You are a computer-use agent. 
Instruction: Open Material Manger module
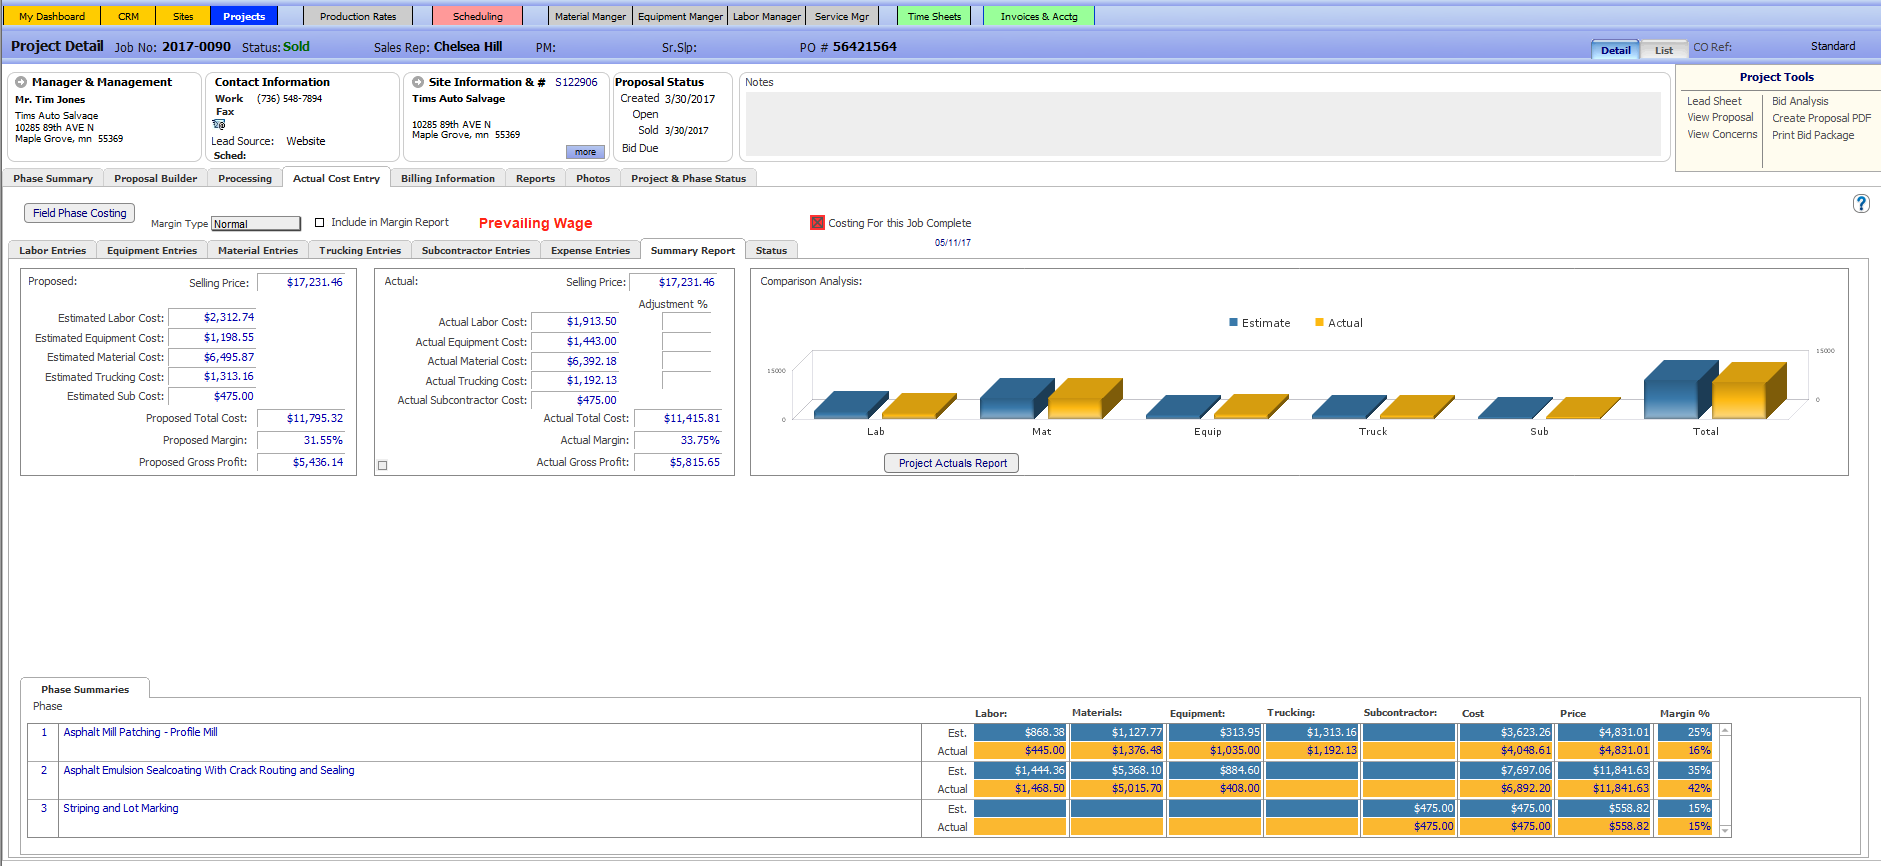pyautogui.click(x=590, y=16)
